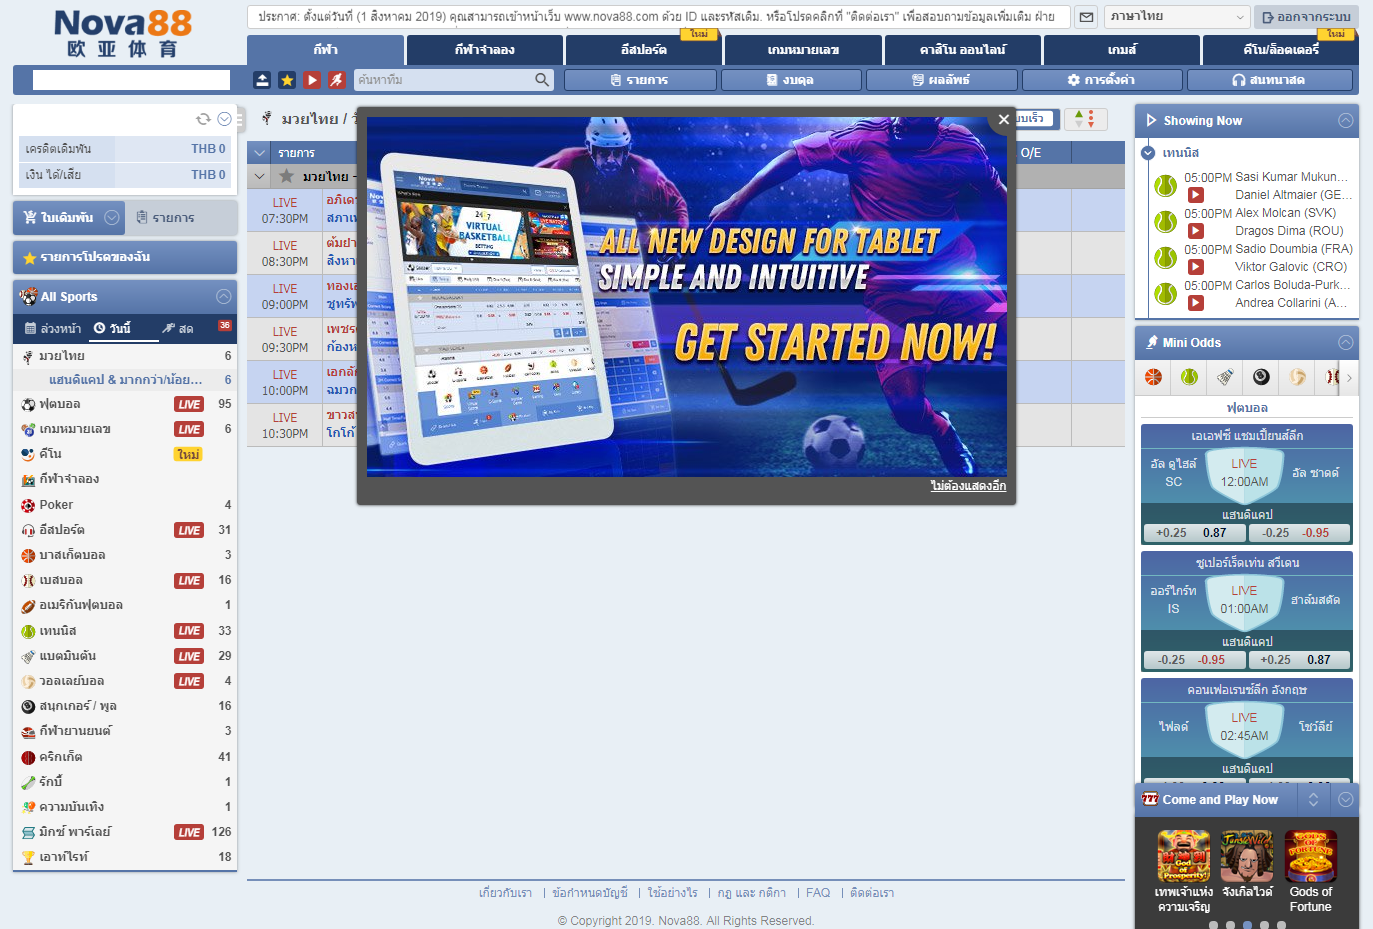The width and height of the screenshot is (1373, 929).
Task: Select tennis ball icon in Mini Odds
Action: (x=1189, y=377)
